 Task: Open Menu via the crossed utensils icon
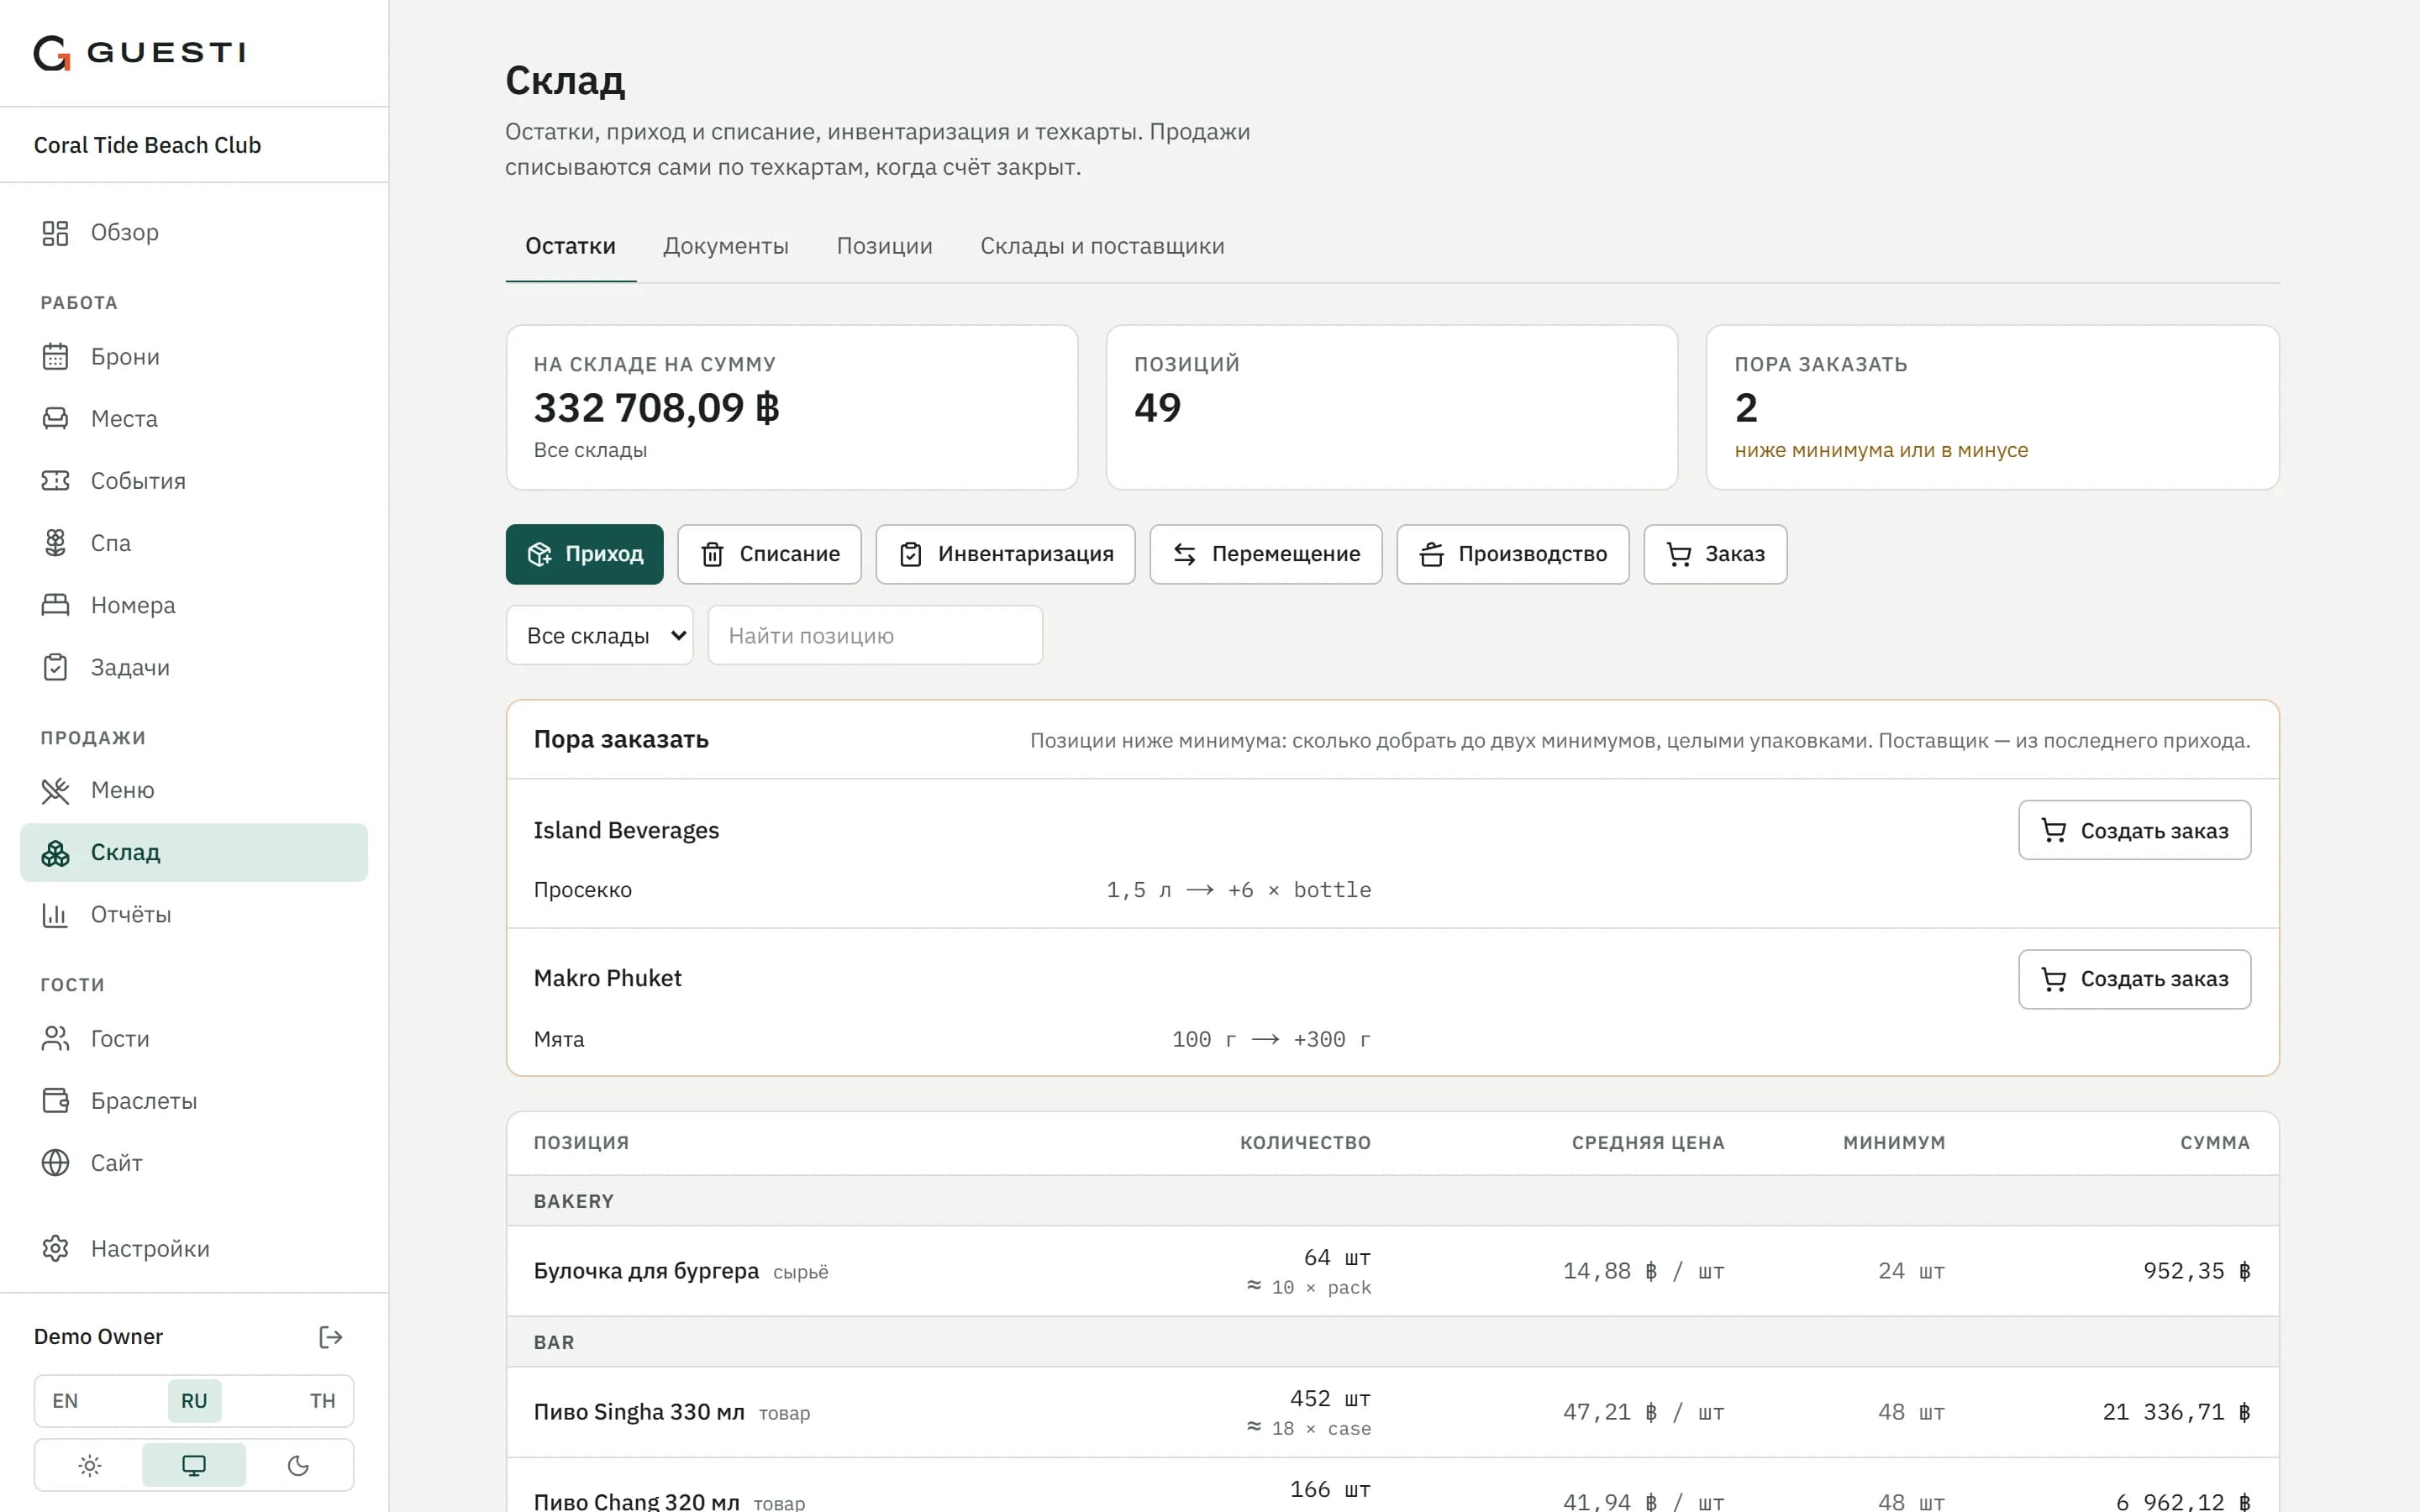click(55, 790)
